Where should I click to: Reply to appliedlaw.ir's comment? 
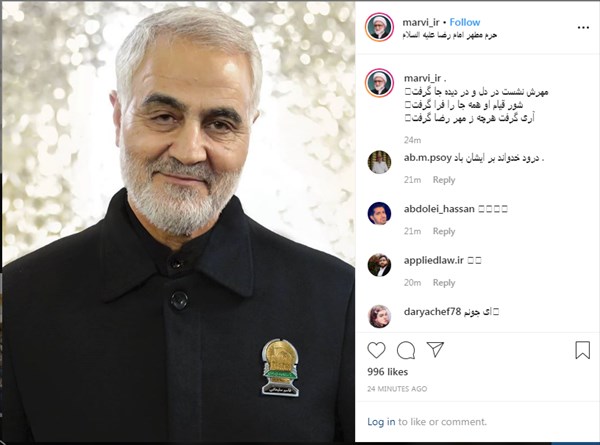[444, 282]
